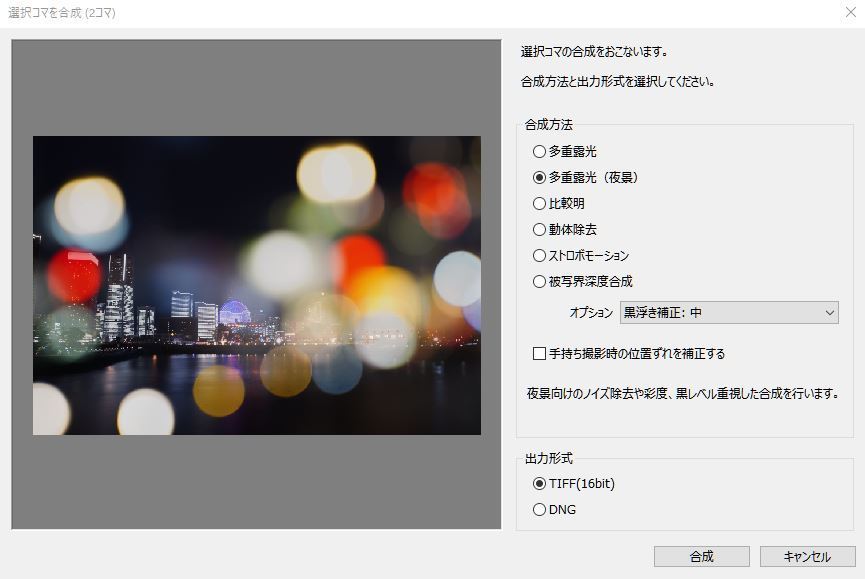Viewport: 865px width, 579px height.
Task: Click the purple Ferris wheel in the preview
Action: [235, 312]
